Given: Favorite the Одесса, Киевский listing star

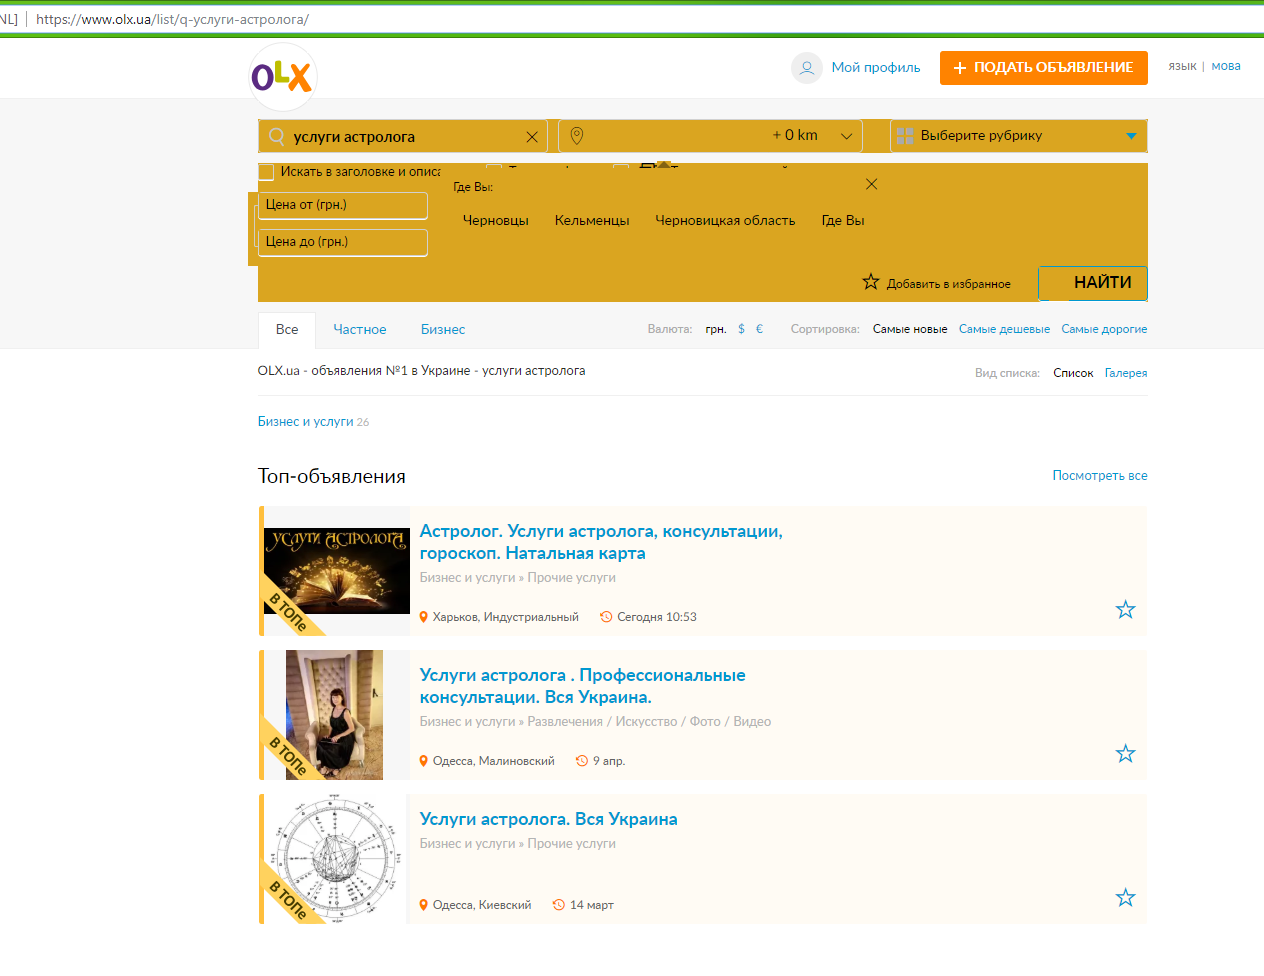Looking at the screenshot, I should tap(1125, 898).
